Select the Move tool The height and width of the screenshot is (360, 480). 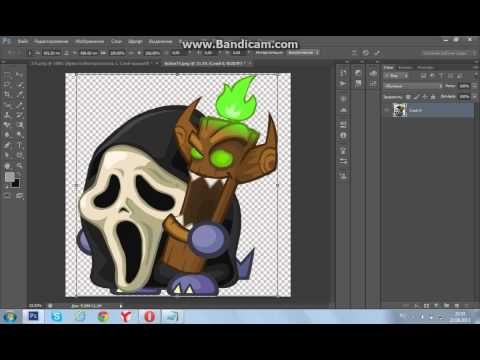pyautogui.click(x=20, y=74)
